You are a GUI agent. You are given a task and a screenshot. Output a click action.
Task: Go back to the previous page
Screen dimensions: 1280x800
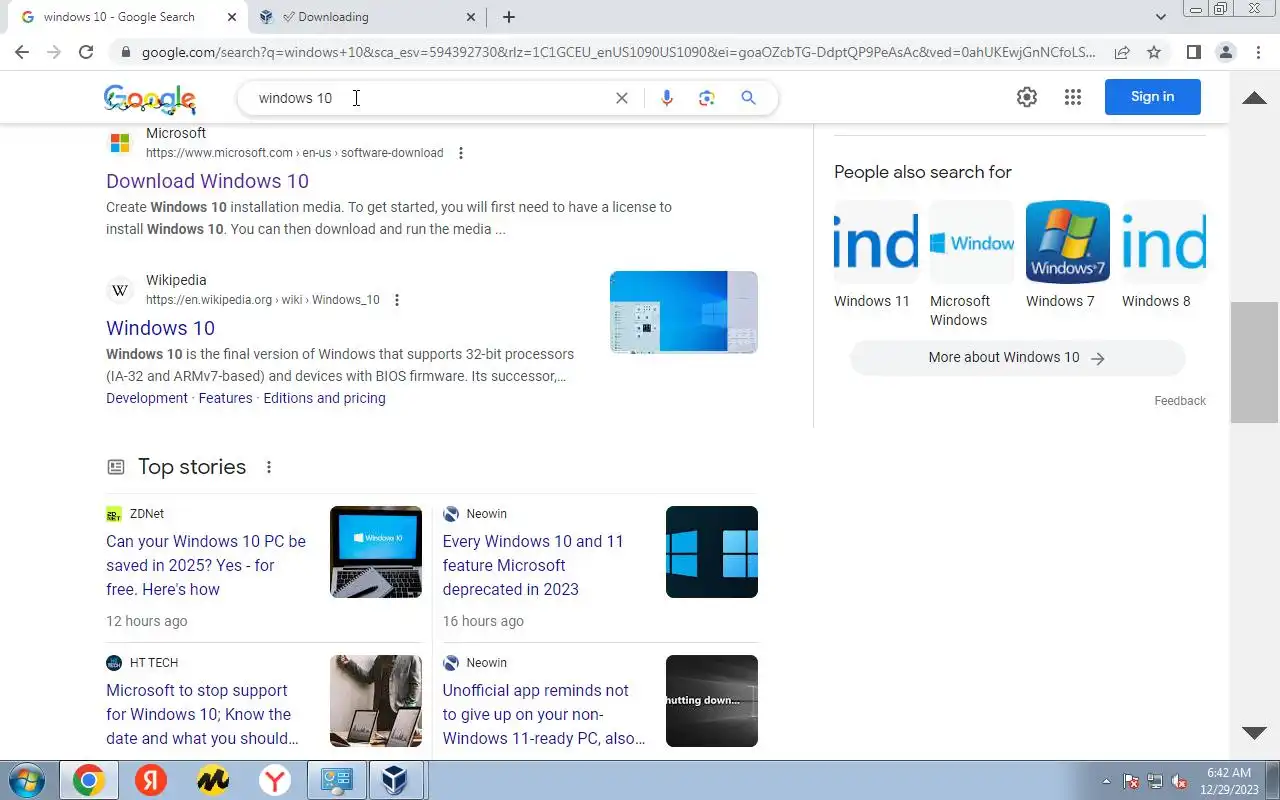(22, 52)
